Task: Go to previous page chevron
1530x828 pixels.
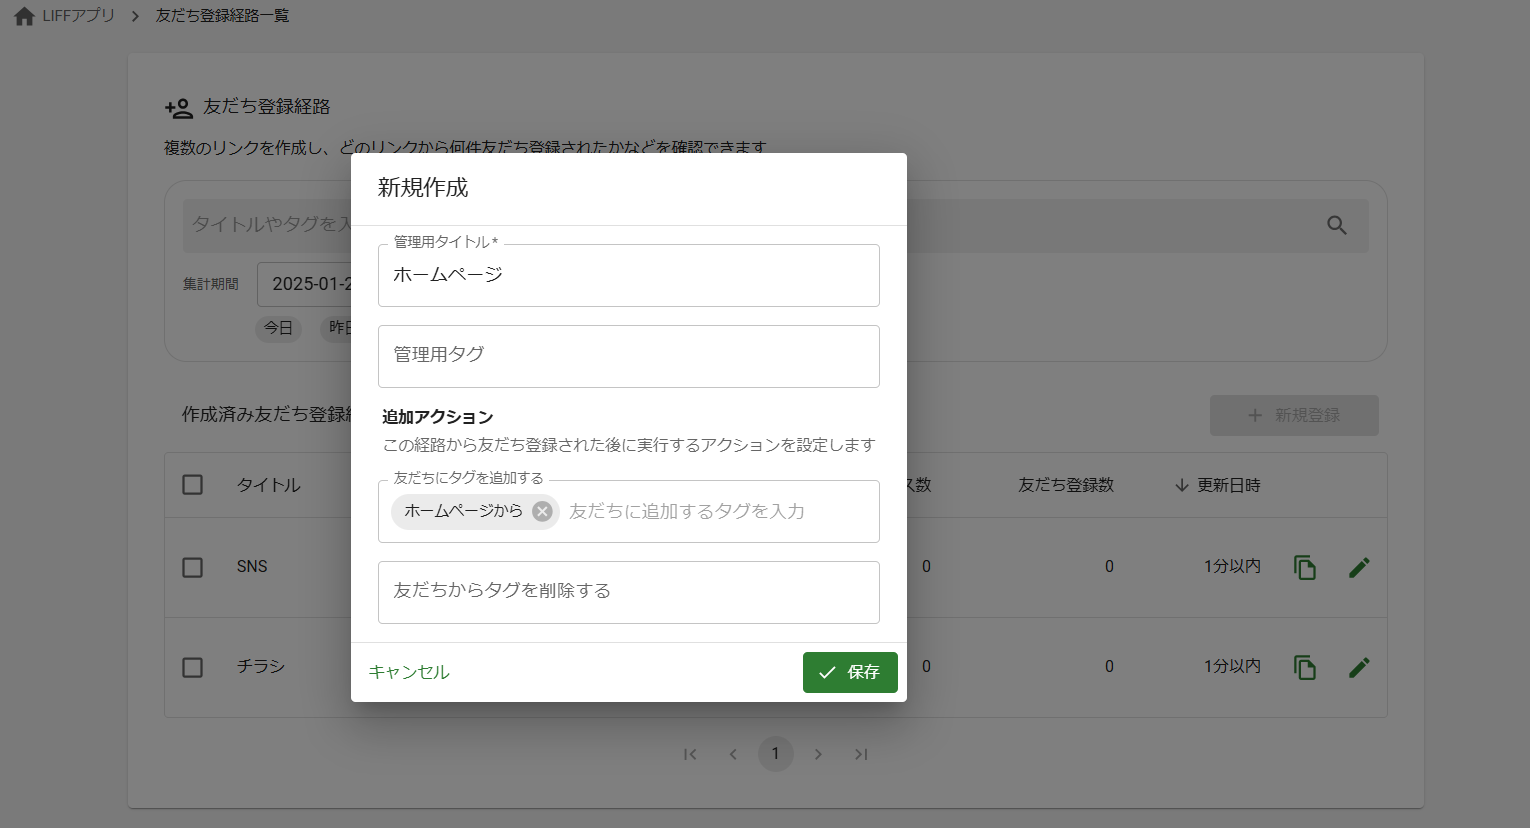Action: 733,754
